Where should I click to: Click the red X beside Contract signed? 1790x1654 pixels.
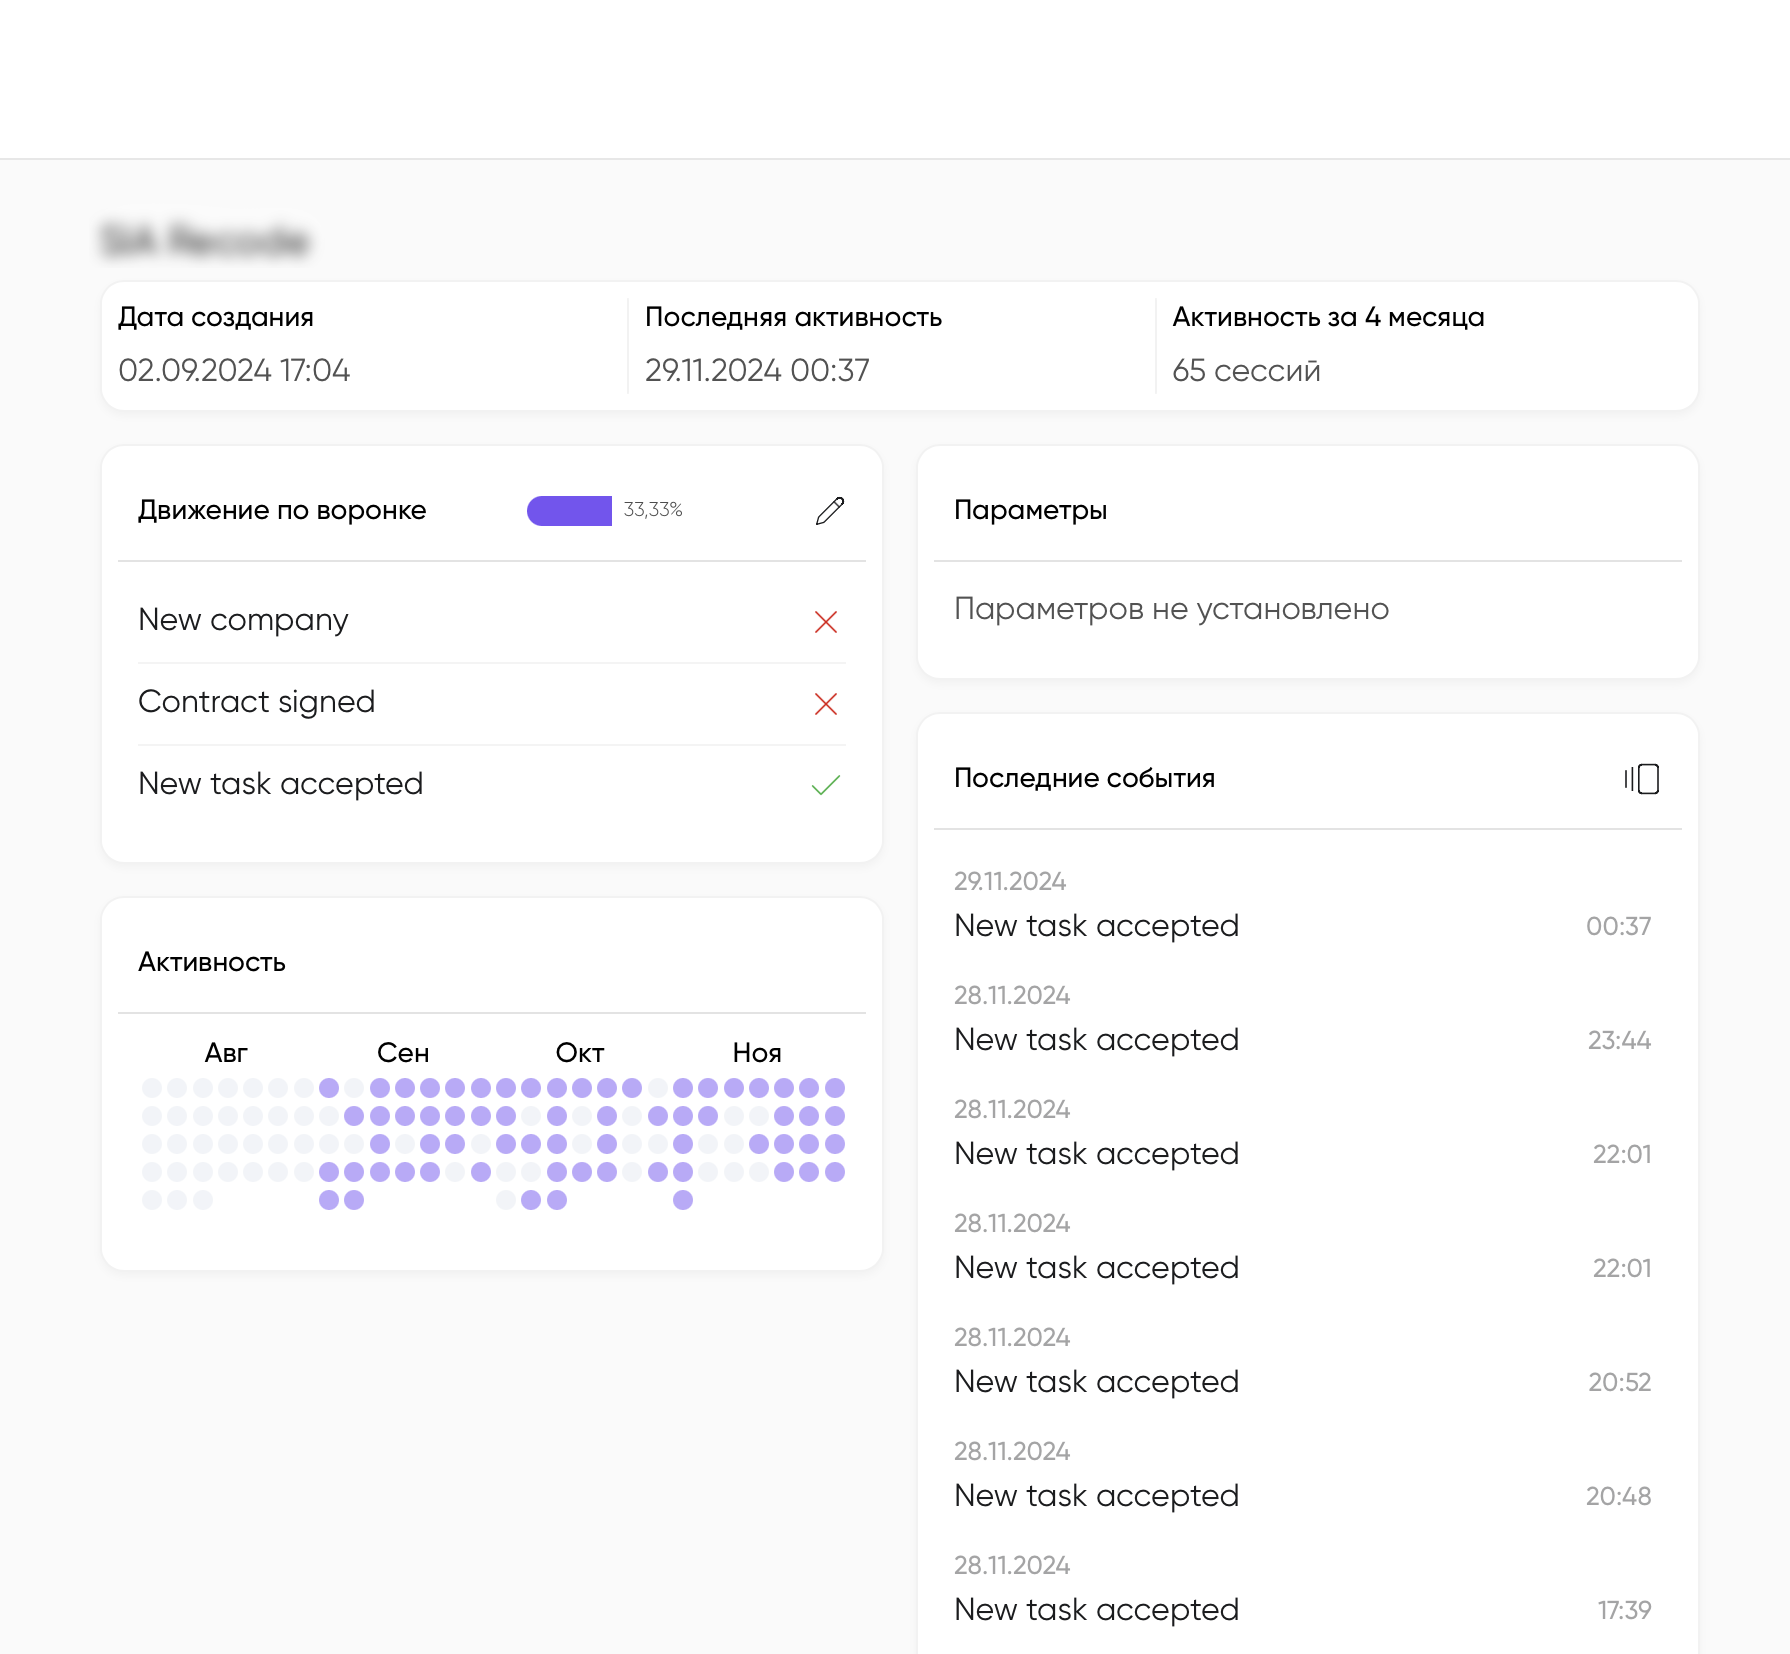pos(825,704)
